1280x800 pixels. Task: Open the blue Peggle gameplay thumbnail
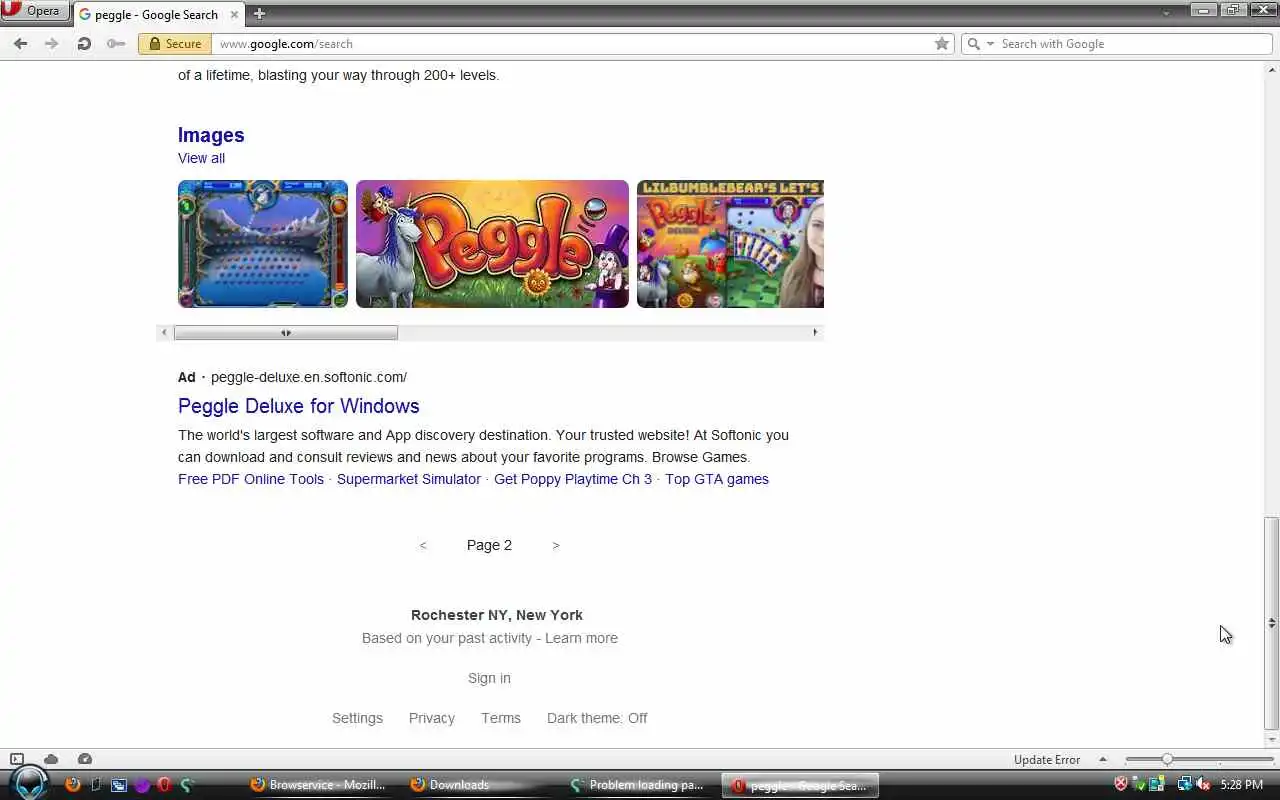tap(263, 244)
